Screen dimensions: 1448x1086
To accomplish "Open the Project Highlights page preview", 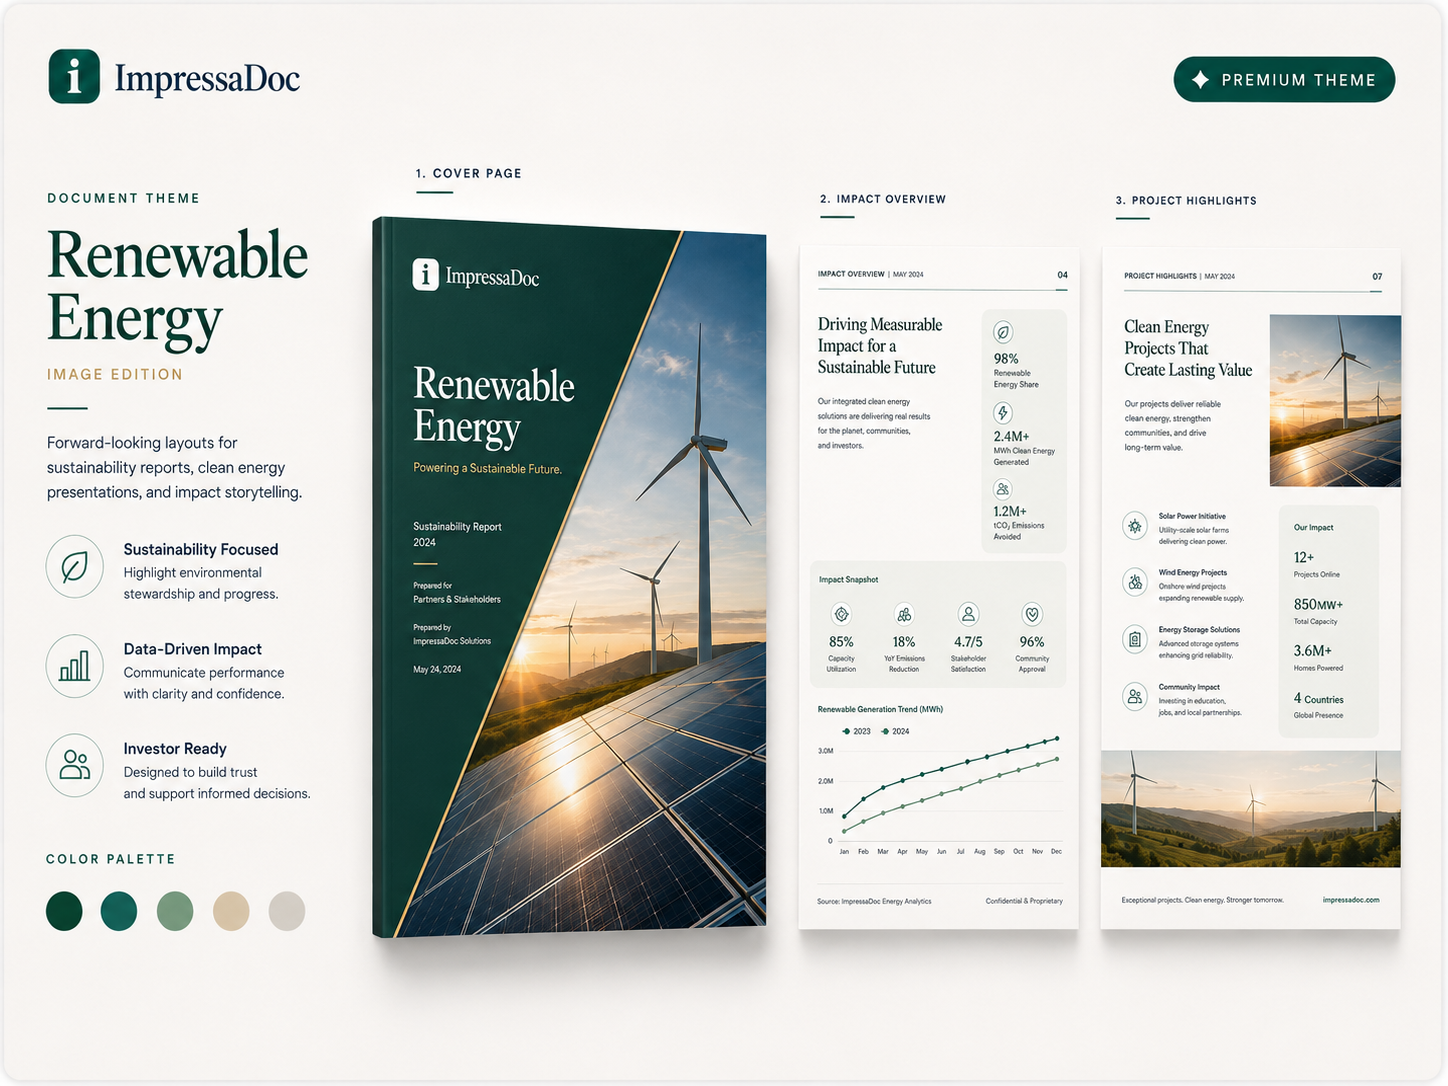I will [1251, 589].
